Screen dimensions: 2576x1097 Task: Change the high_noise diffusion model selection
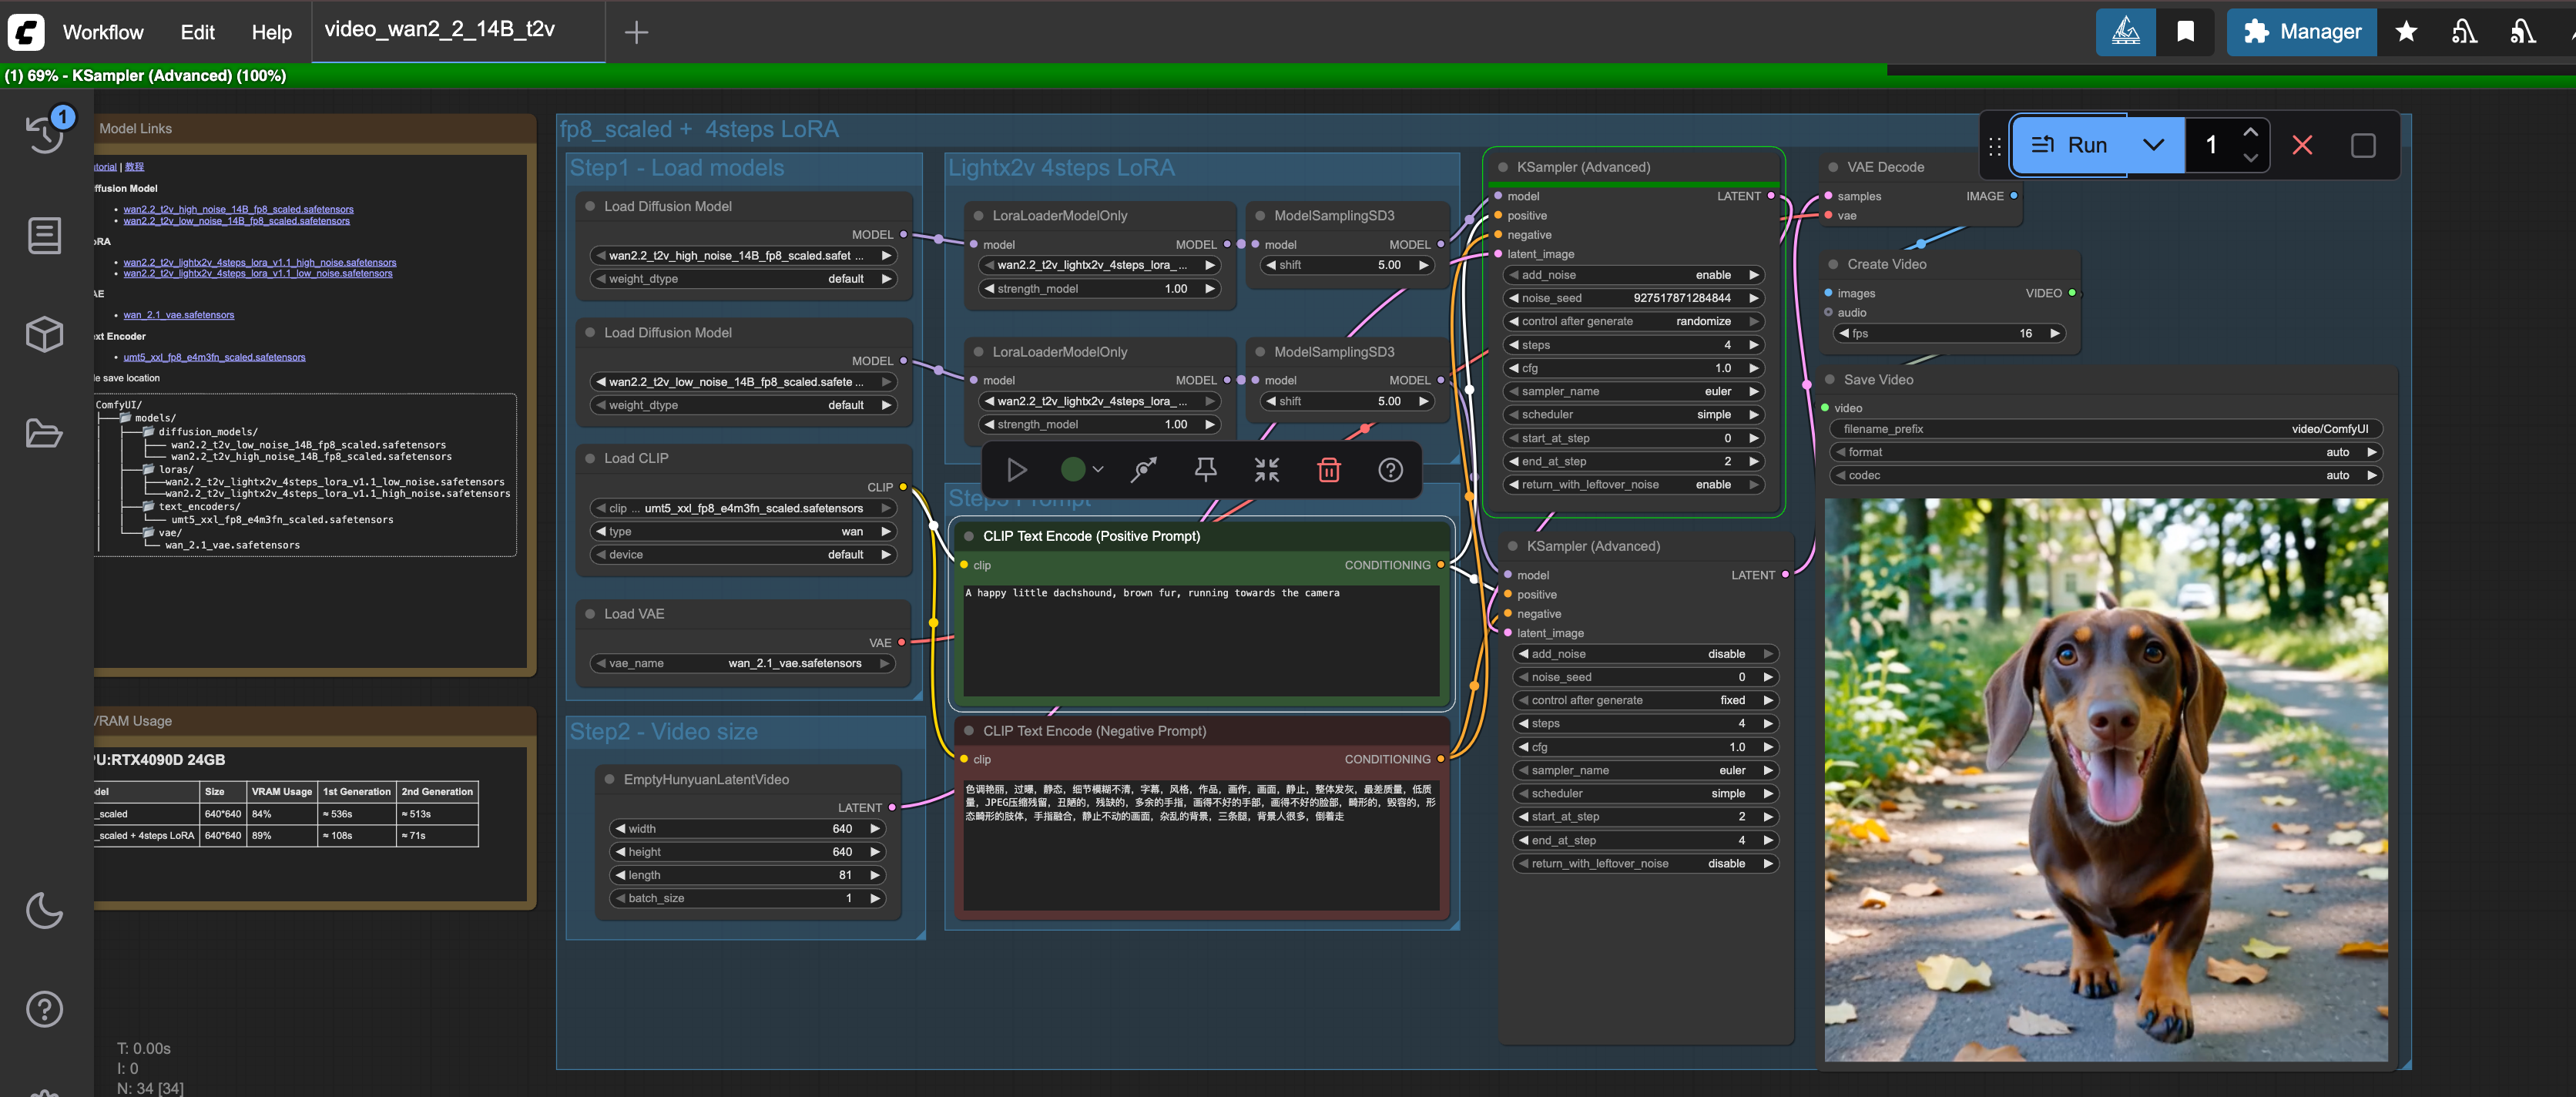coord(743,256)
